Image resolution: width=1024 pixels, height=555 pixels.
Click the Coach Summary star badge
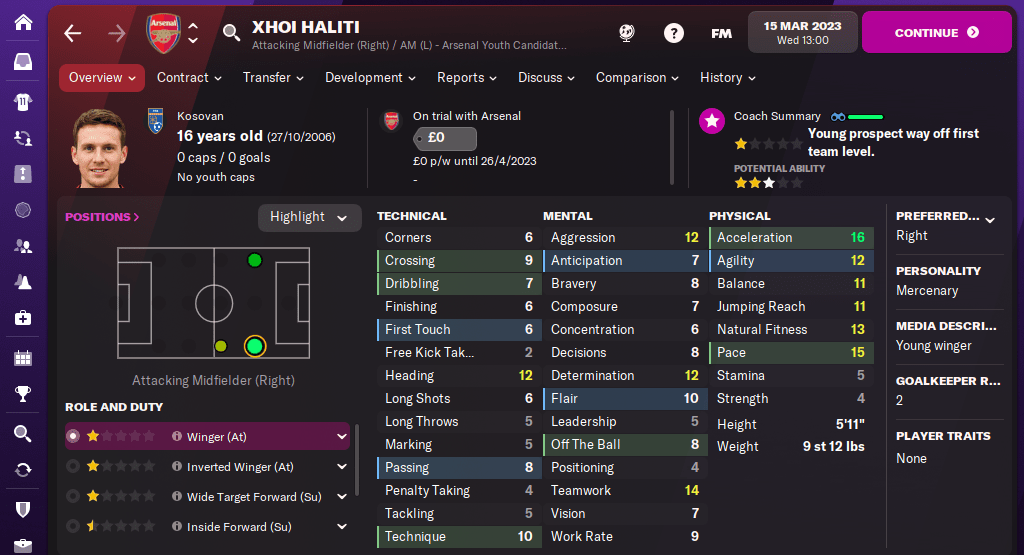(712, 122)
